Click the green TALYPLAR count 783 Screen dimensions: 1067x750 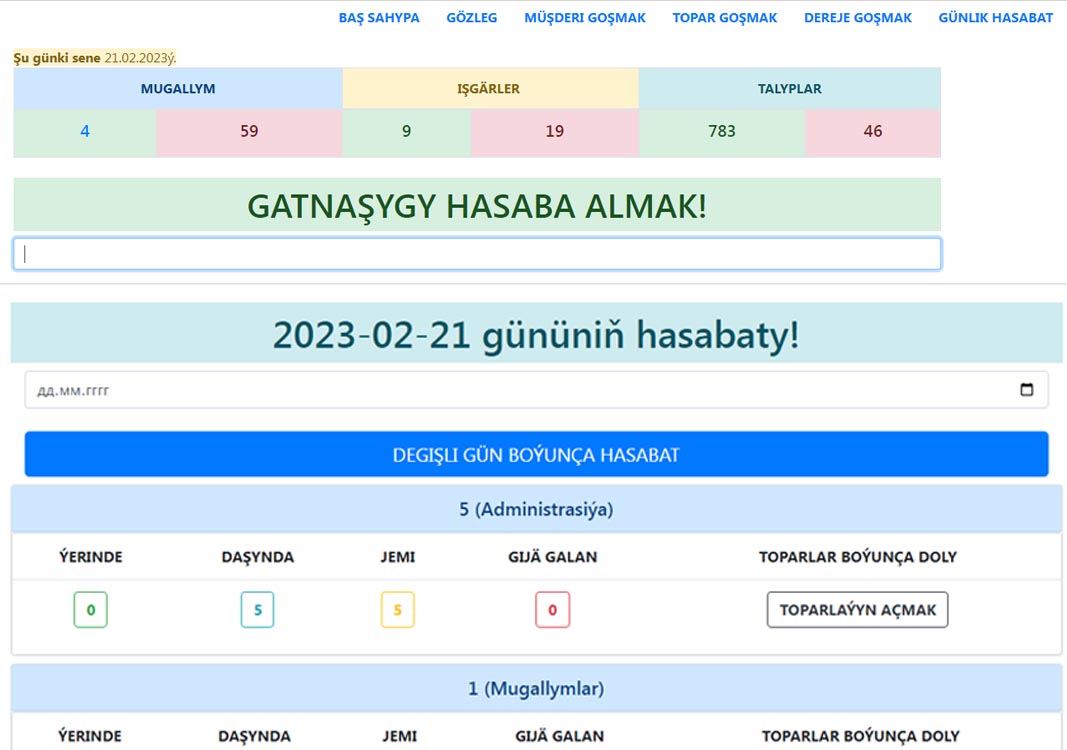point(722,131)
